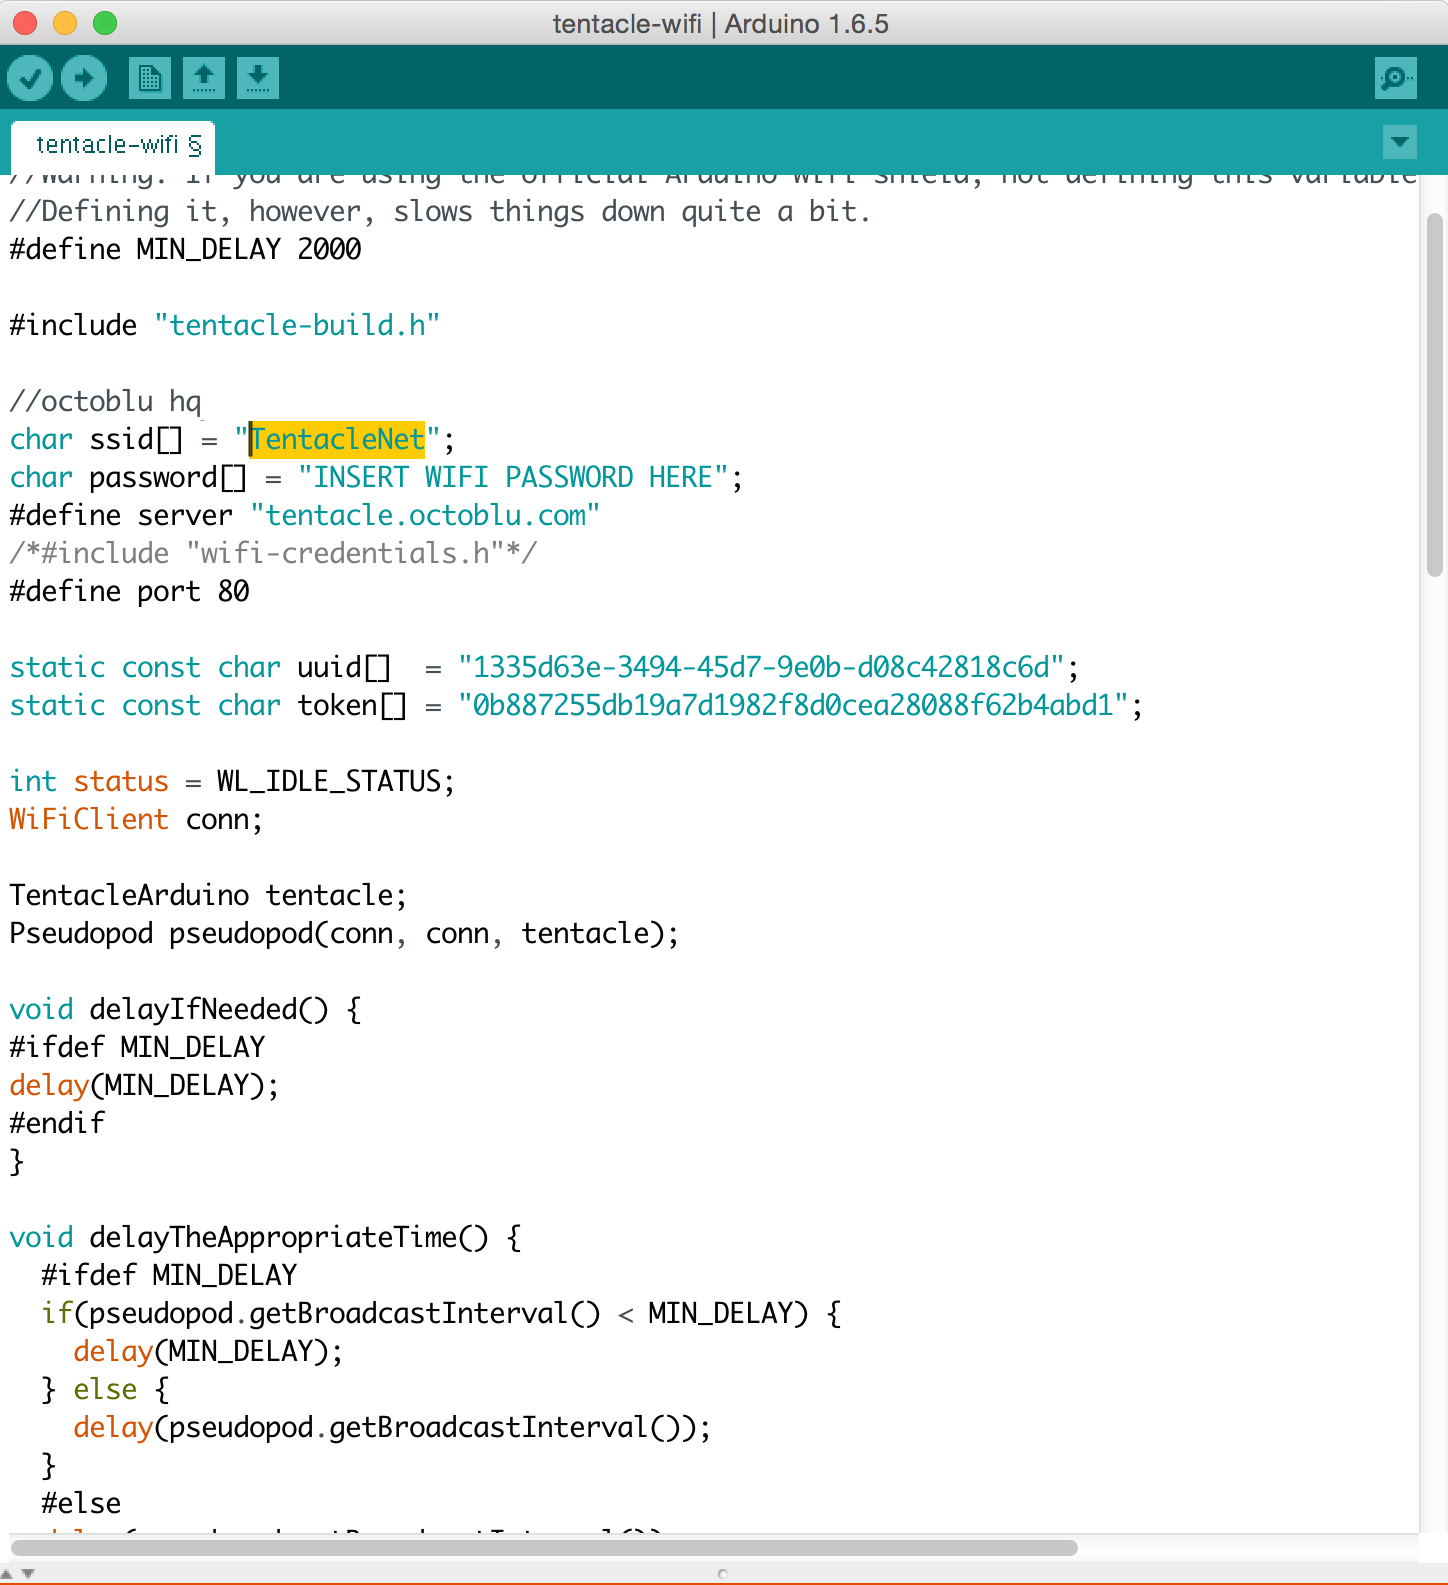The height and width of the screenshot is (1585, 1448).
Task: Expand the tab options dropdown arrow
Action: 1400,142
